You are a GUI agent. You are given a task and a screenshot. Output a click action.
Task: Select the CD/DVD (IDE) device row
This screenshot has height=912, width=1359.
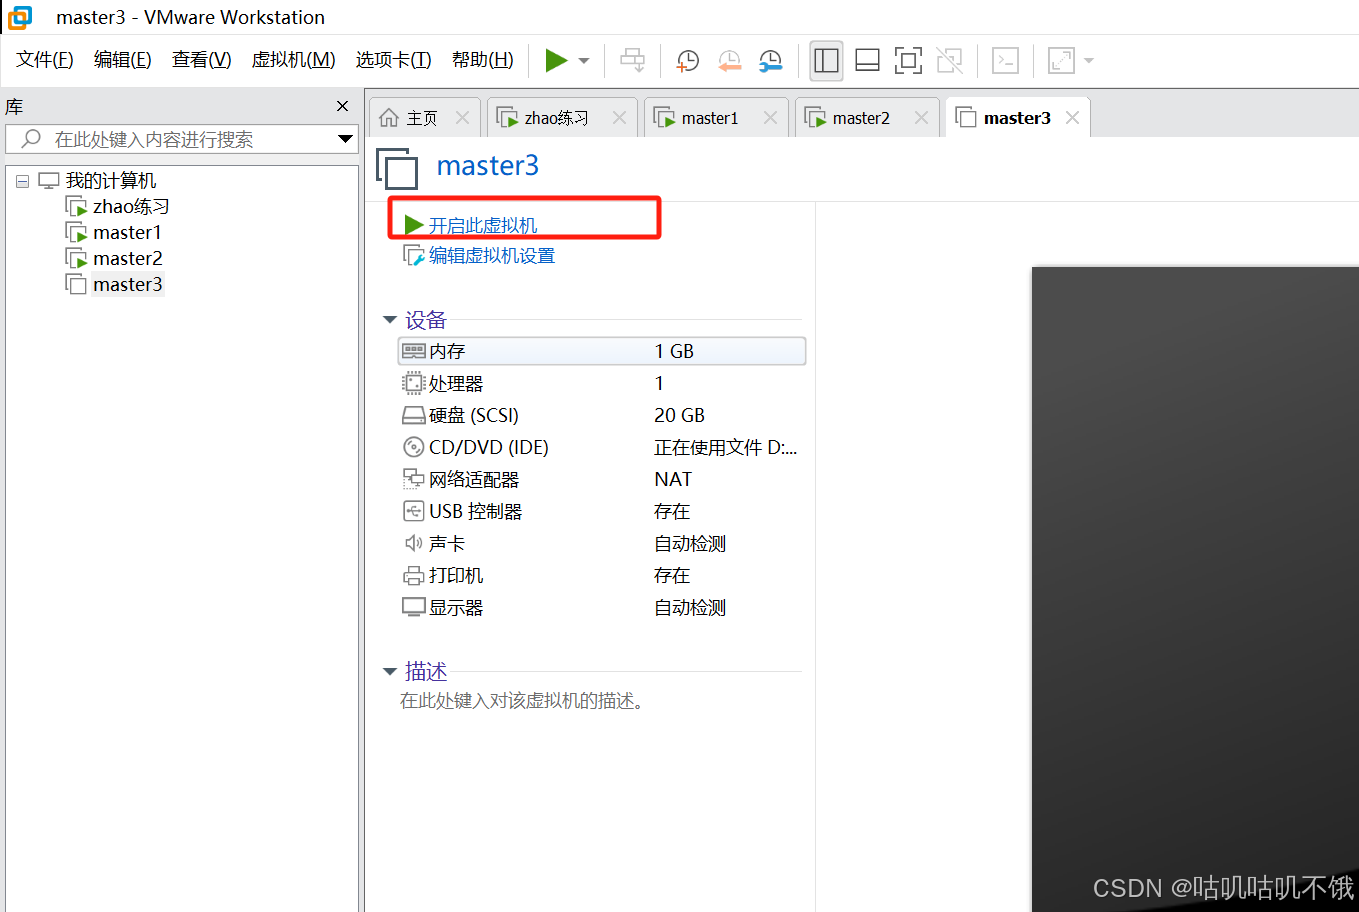602,447
